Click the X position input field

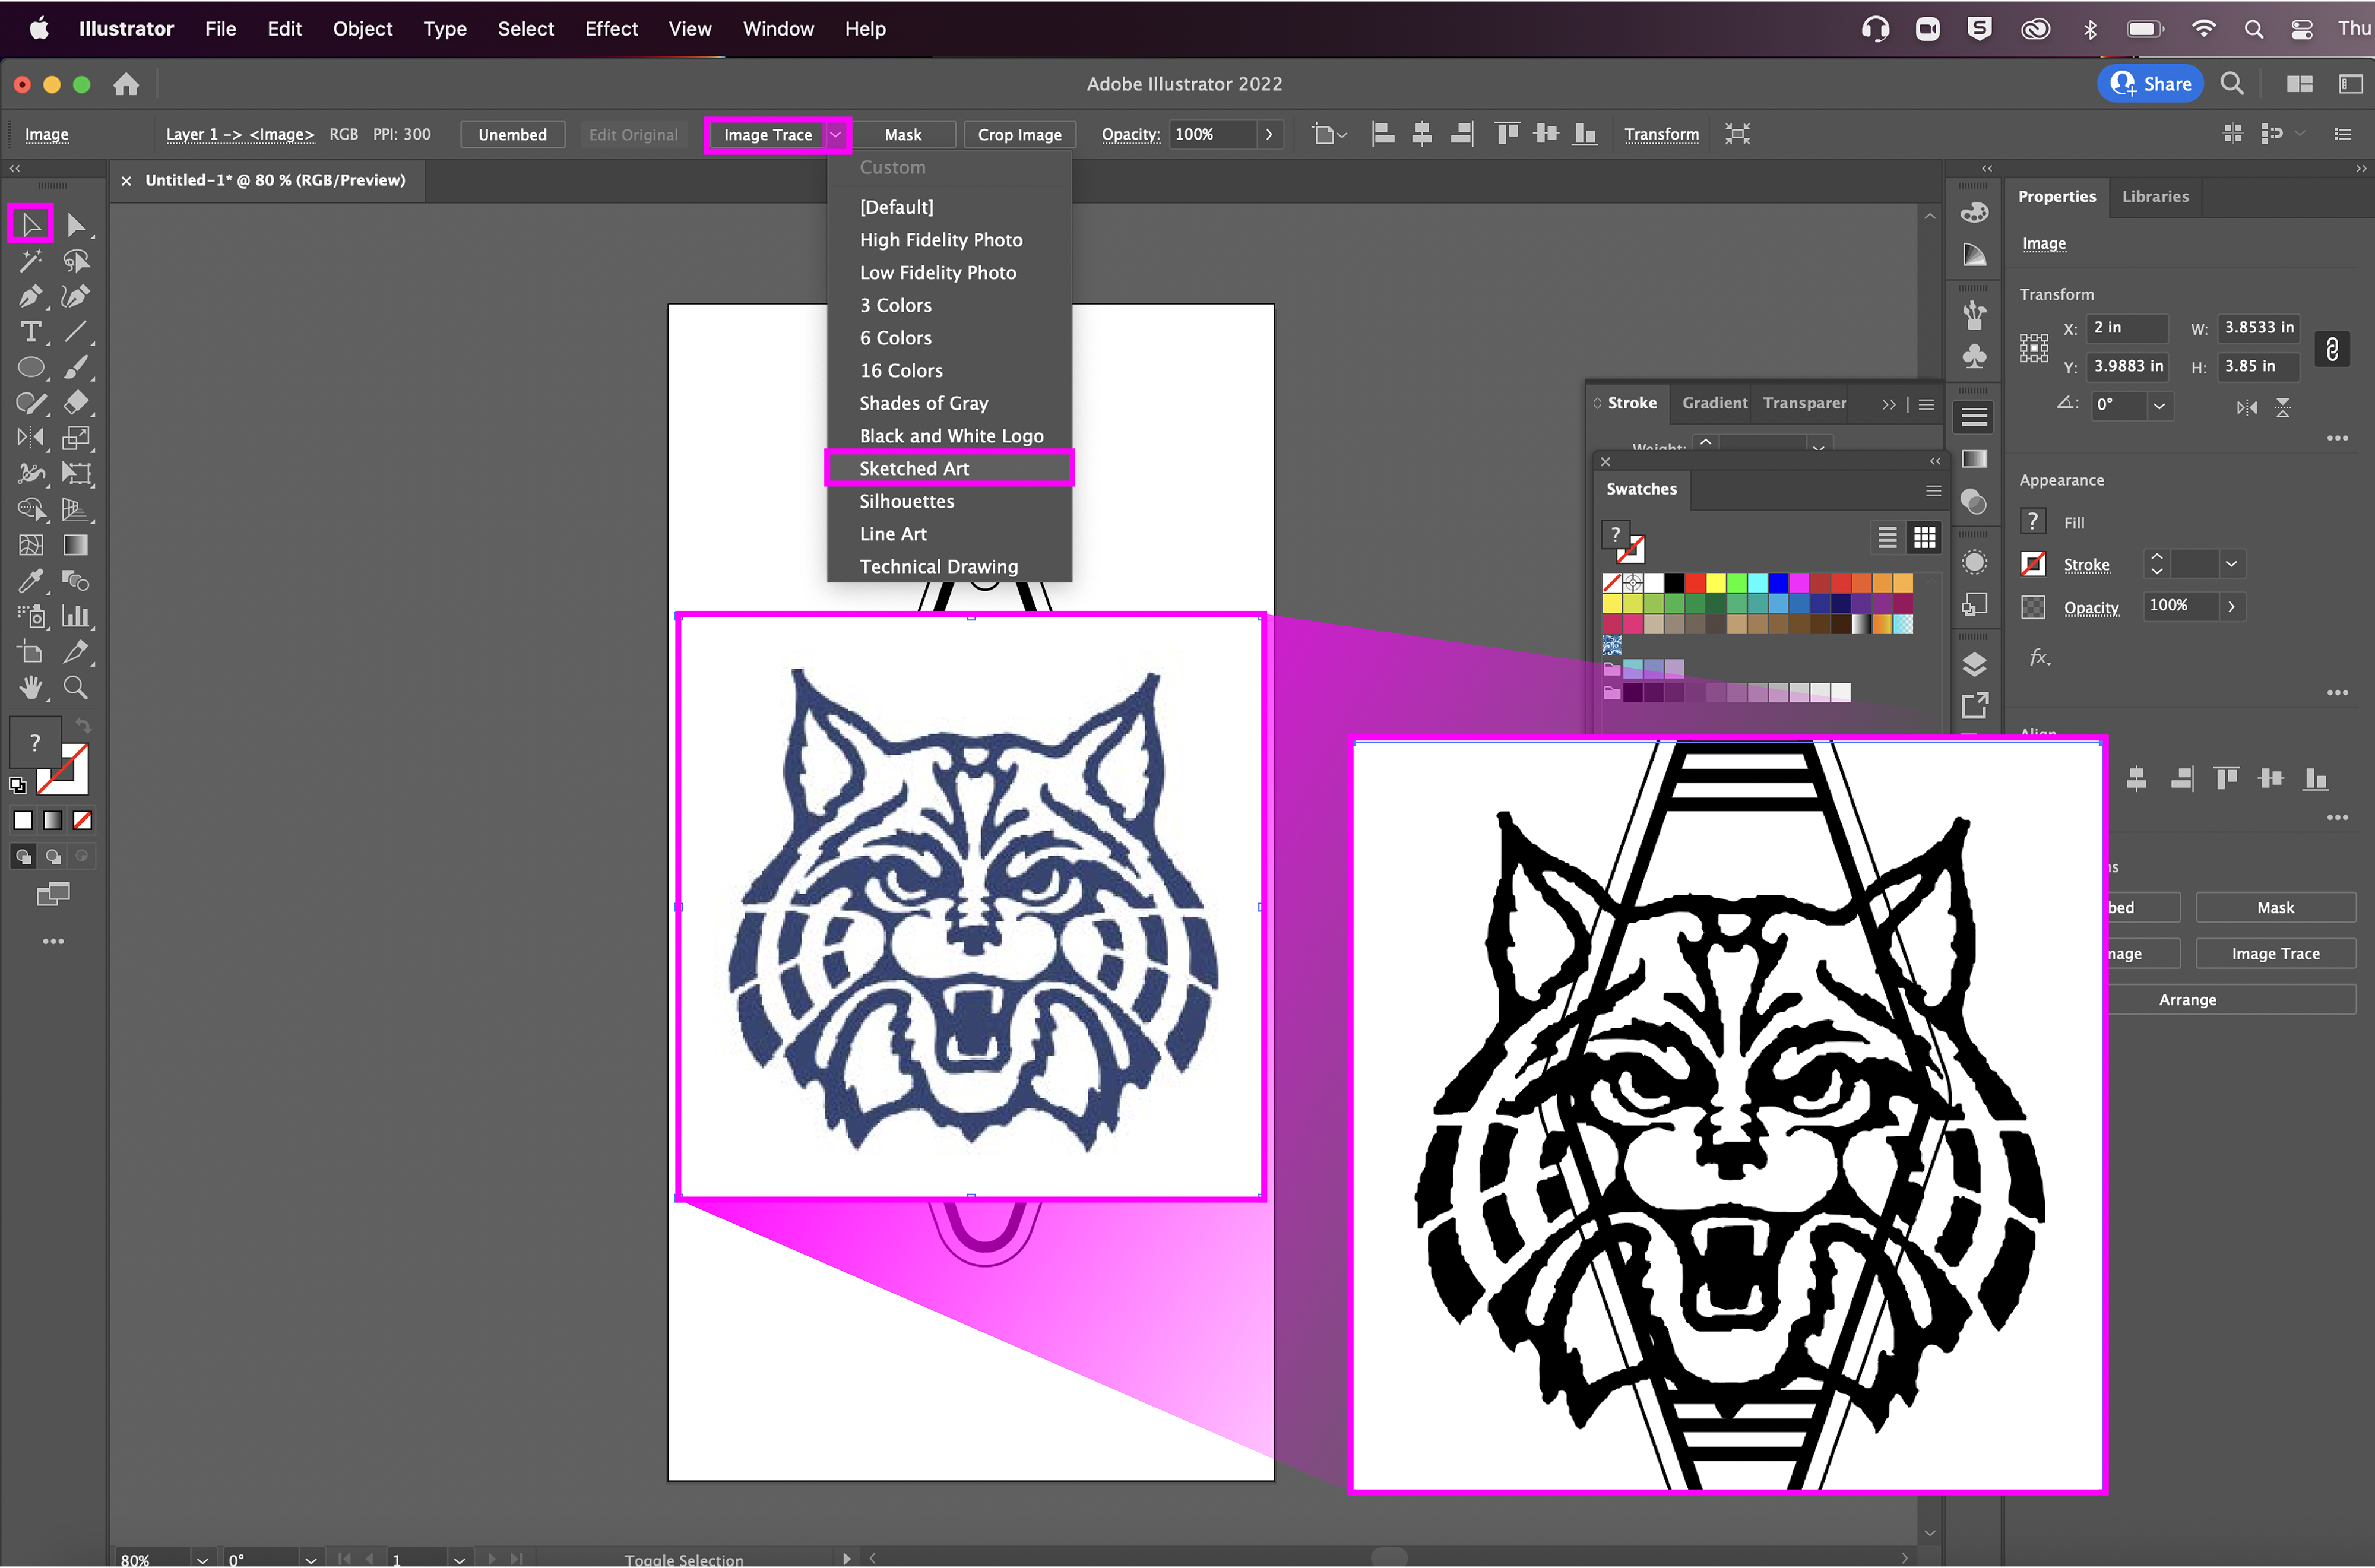[2126, 328]
